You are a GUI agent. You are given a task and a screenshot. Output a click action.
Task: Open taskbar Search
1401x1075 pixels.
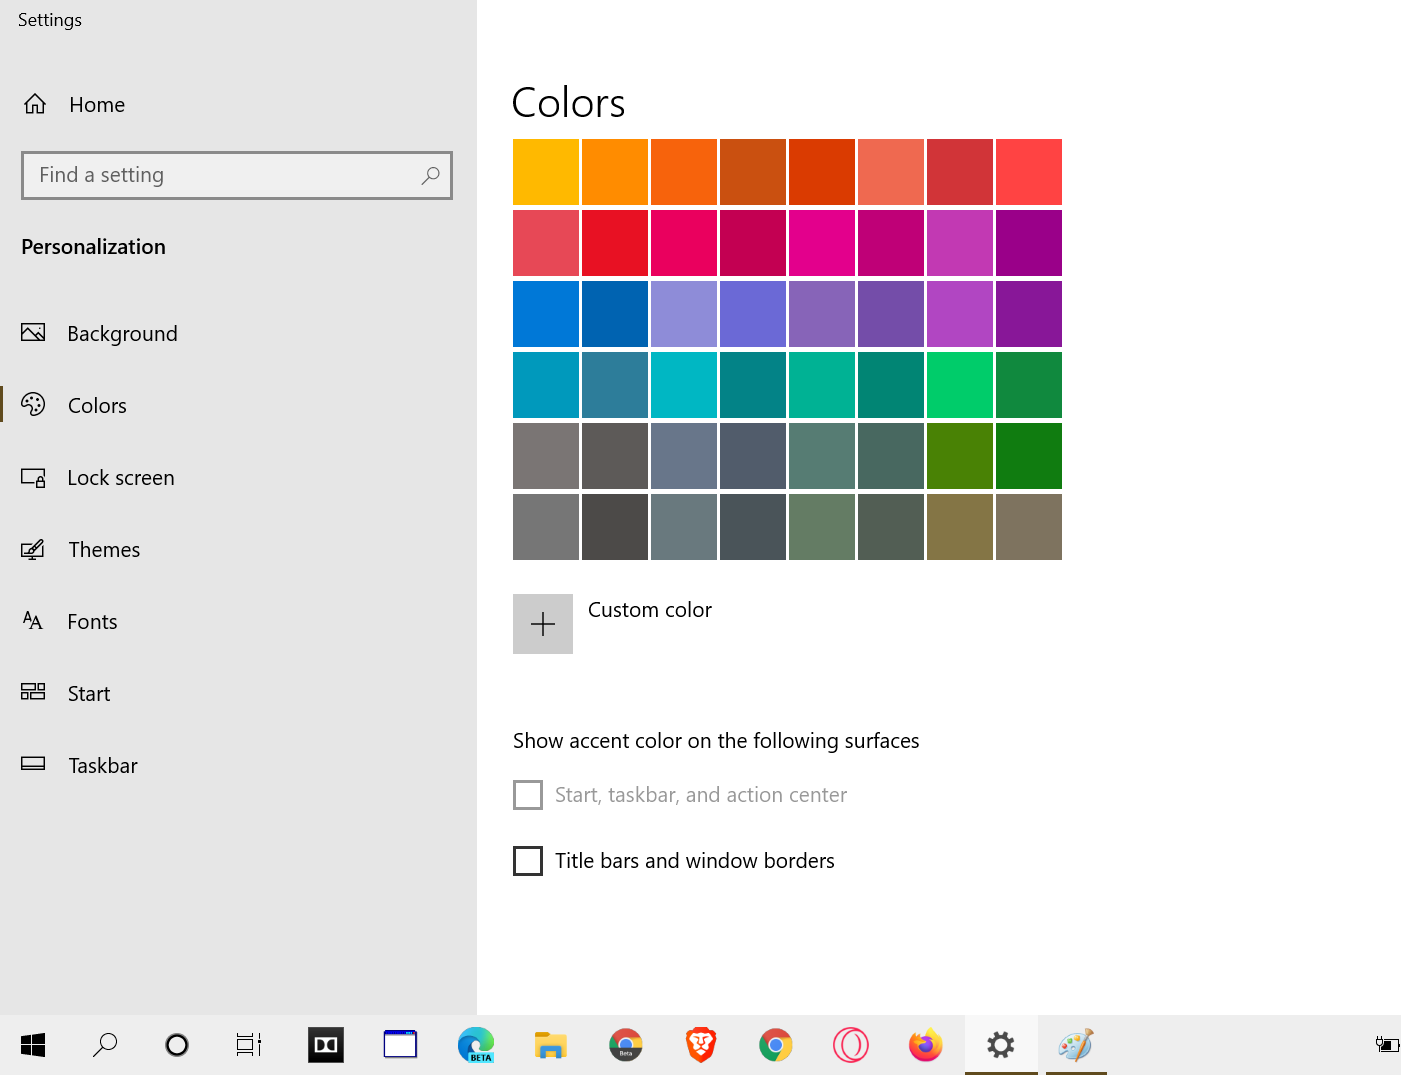pyautogui.click(x=105, y=1045)
